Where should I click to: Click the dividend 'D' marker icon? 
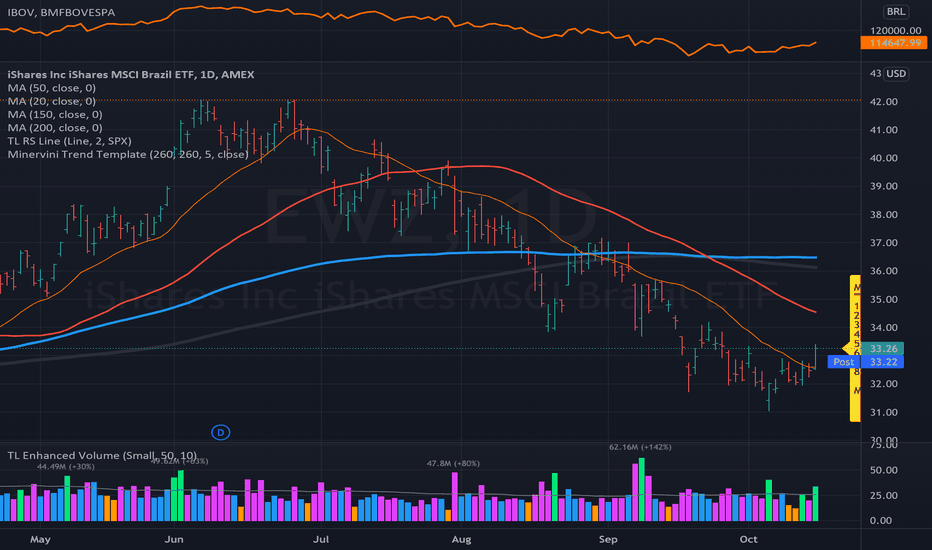point(221,432)
